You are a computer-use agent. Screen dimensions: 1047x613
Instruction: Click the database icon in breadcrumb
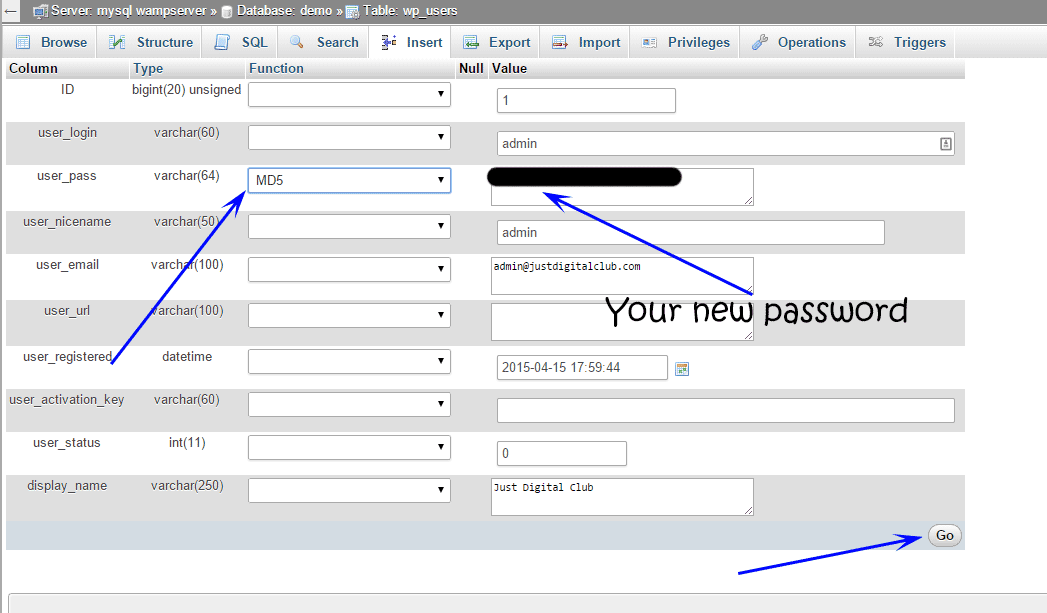[x=227, y=11]
